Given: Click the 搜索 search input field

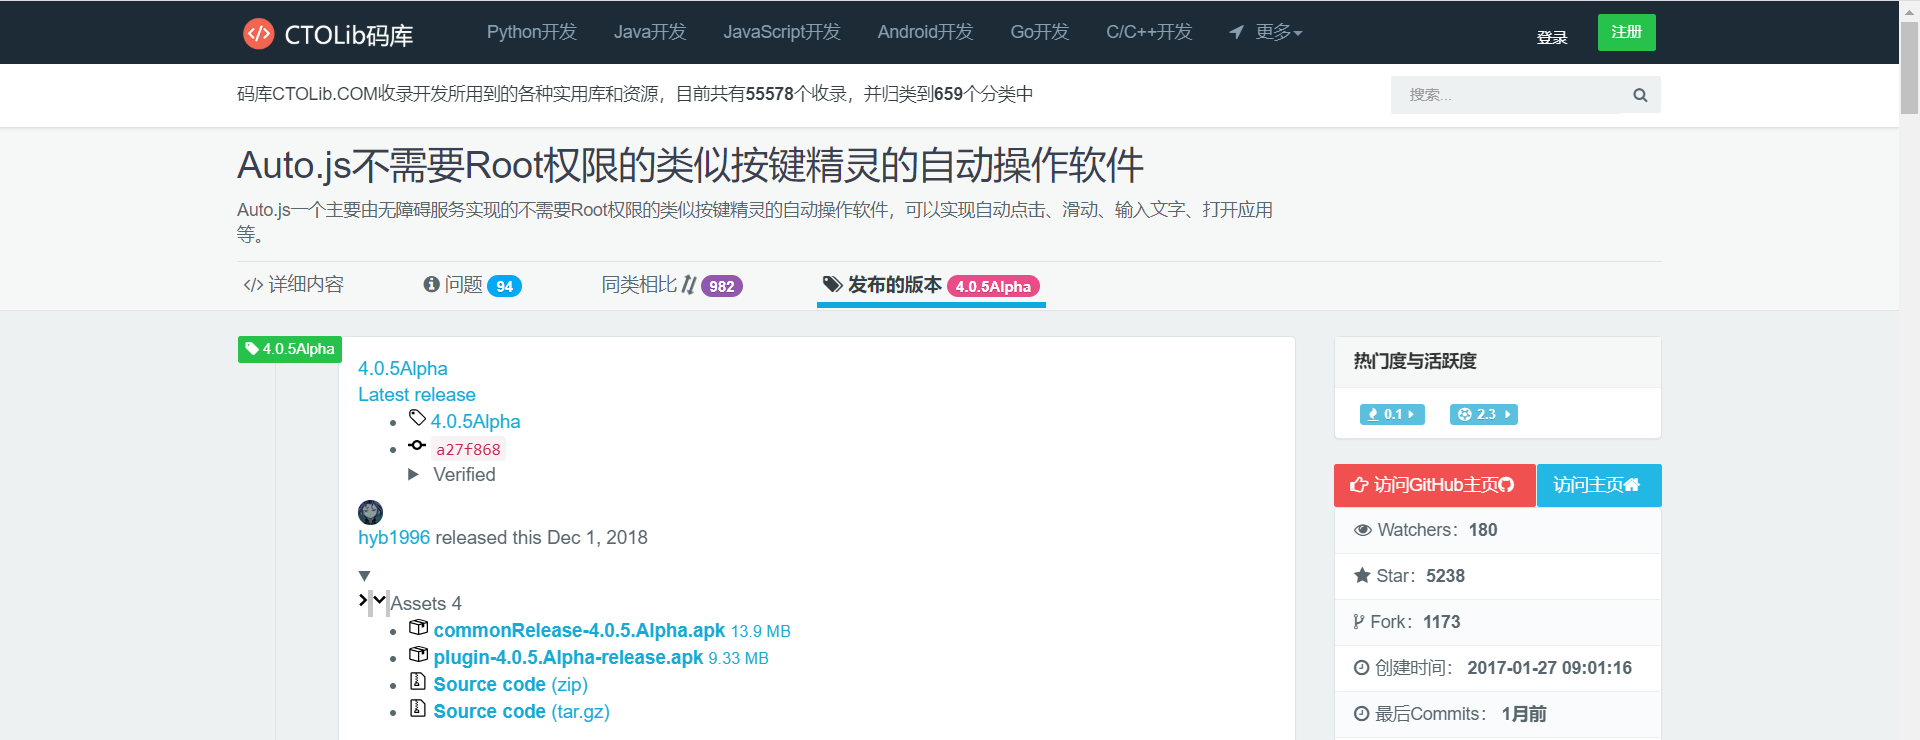Looking at the screenshot, I should click(1506, 95).
